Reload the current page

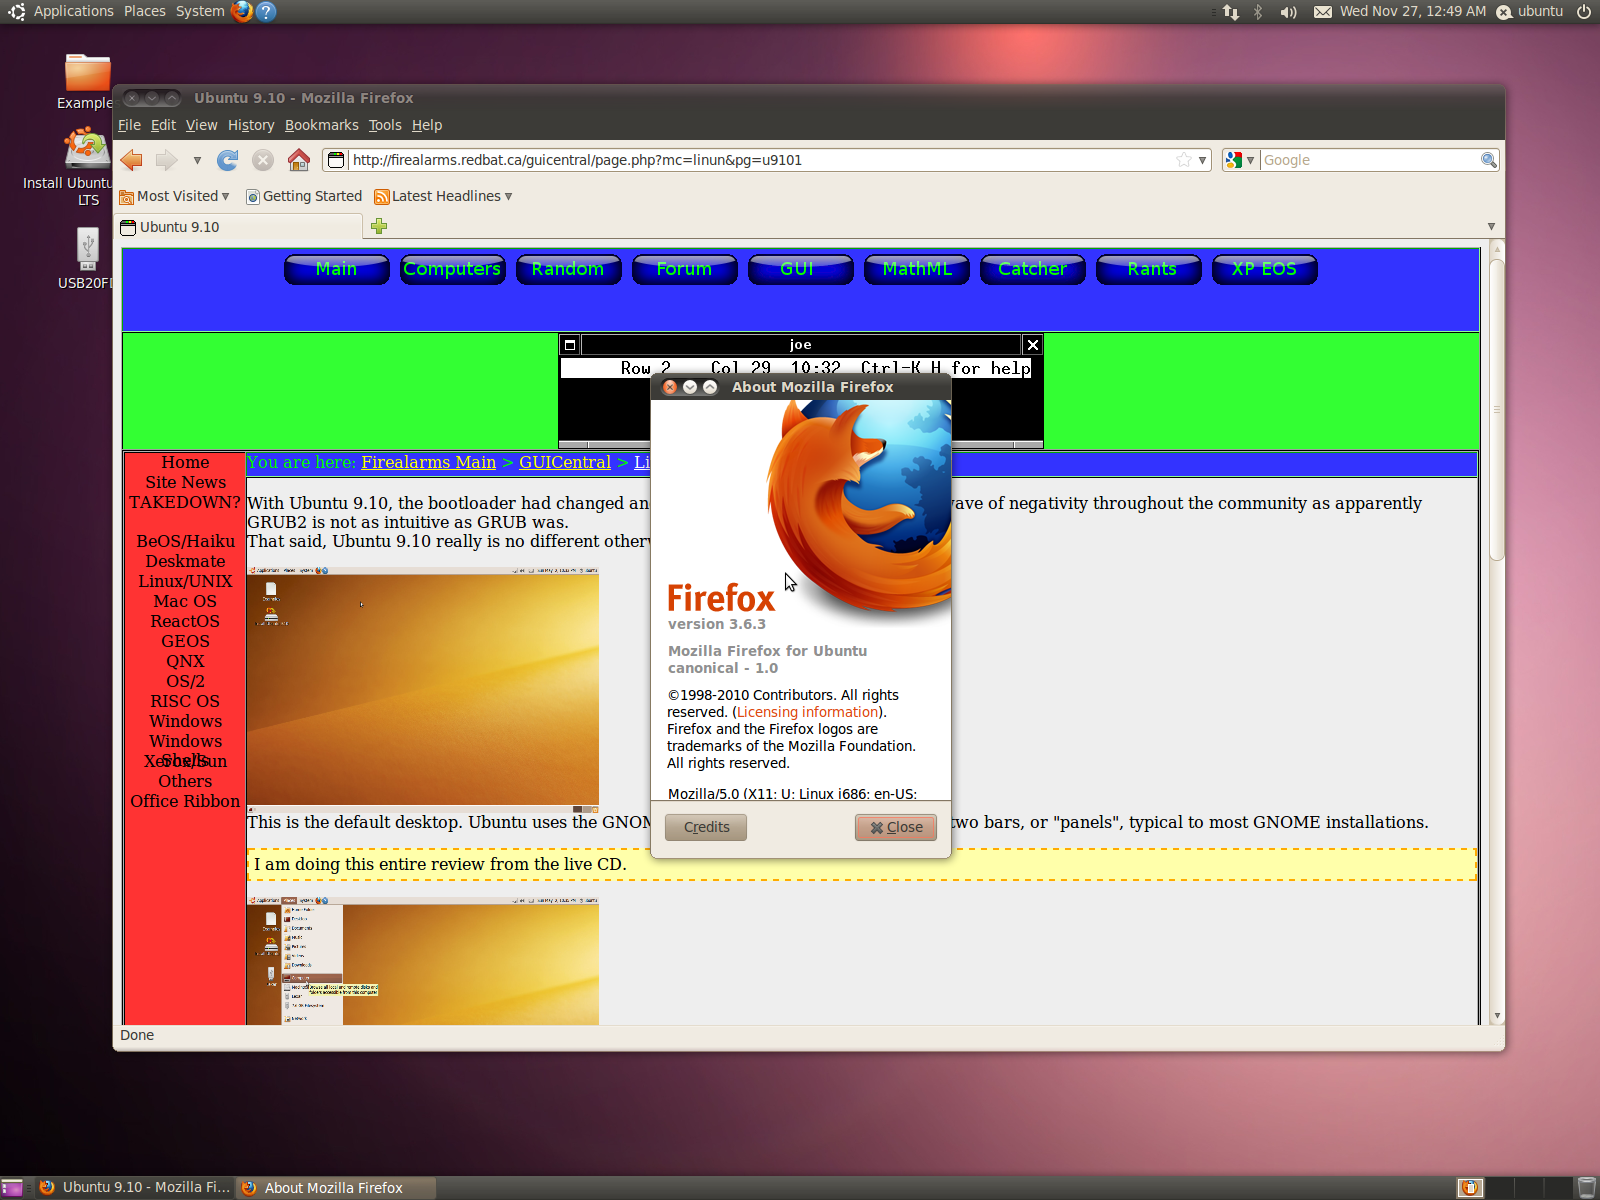pos(228,160)
